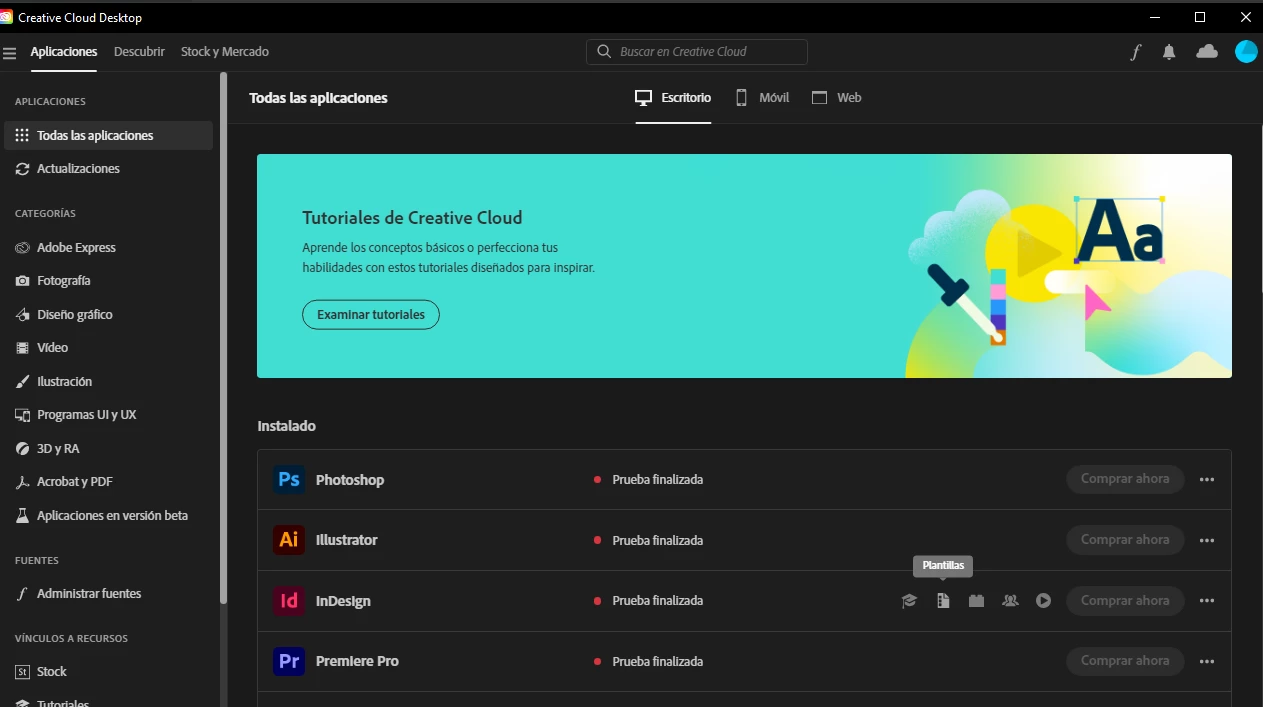Select the Escritorio platform tab
The image size is (1263, 707).
673,98
